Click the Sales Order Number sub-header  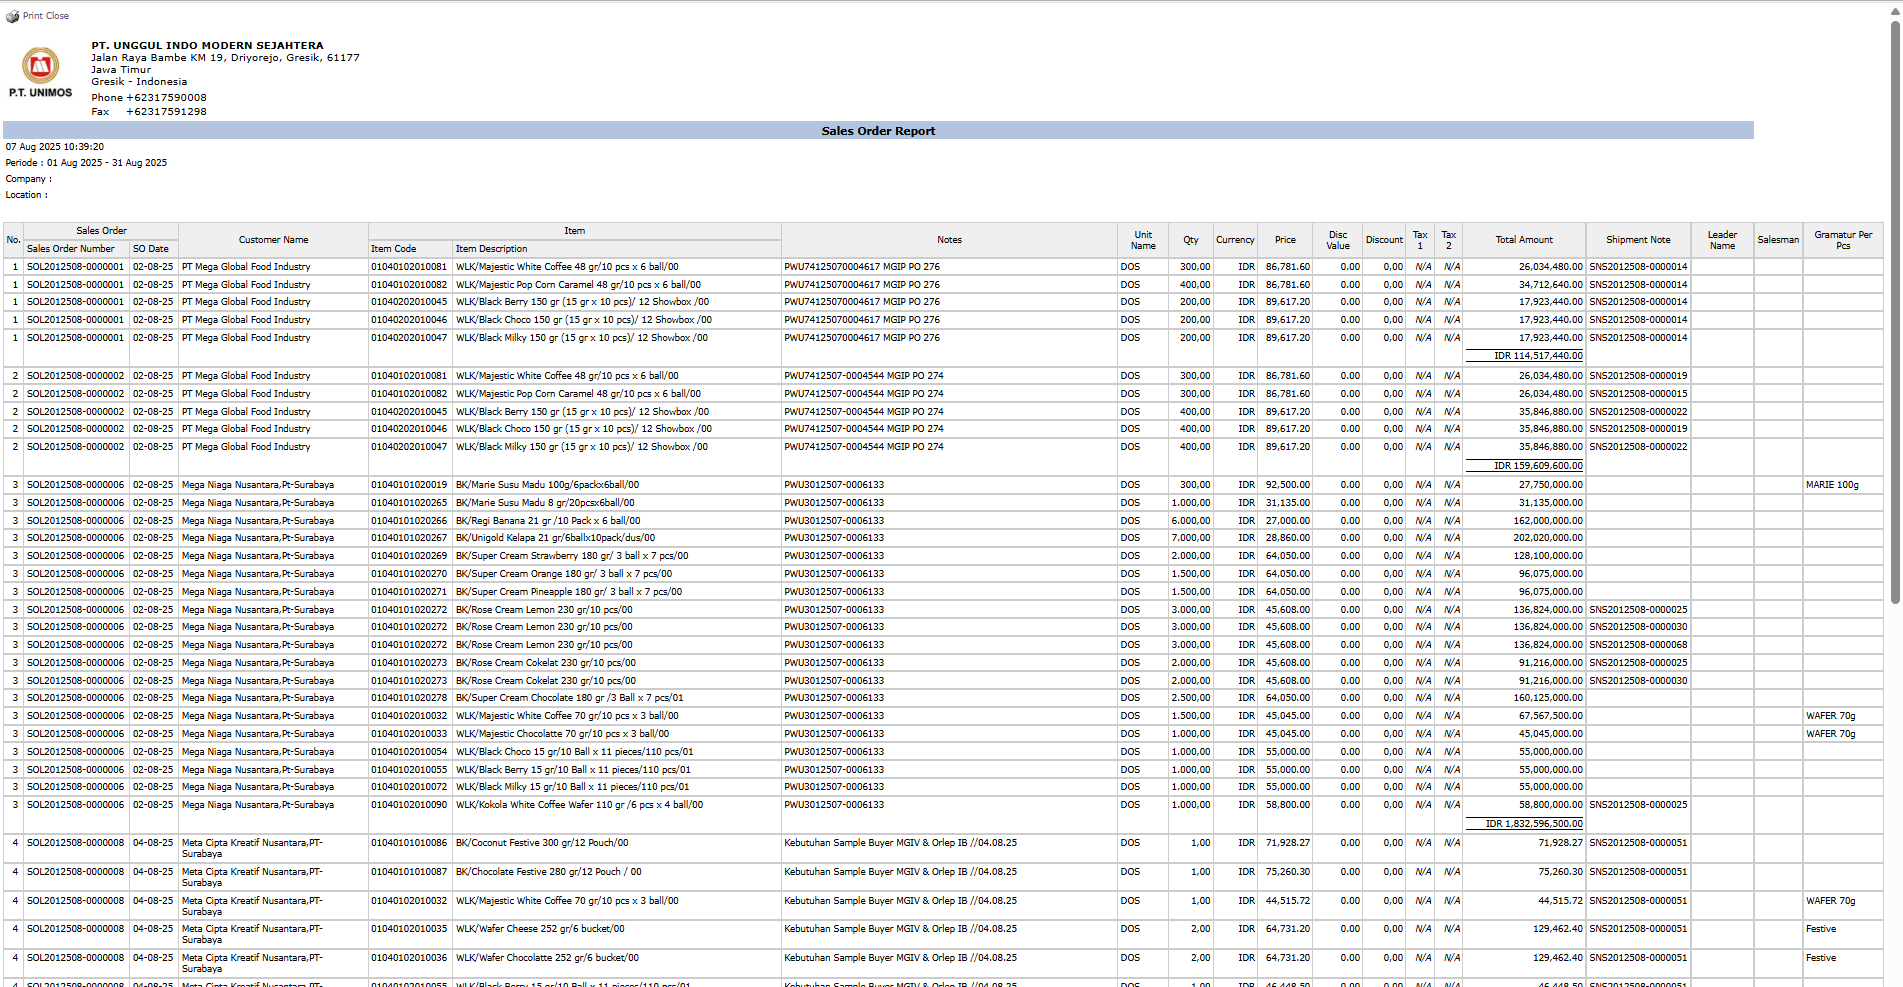pos(71,249)
